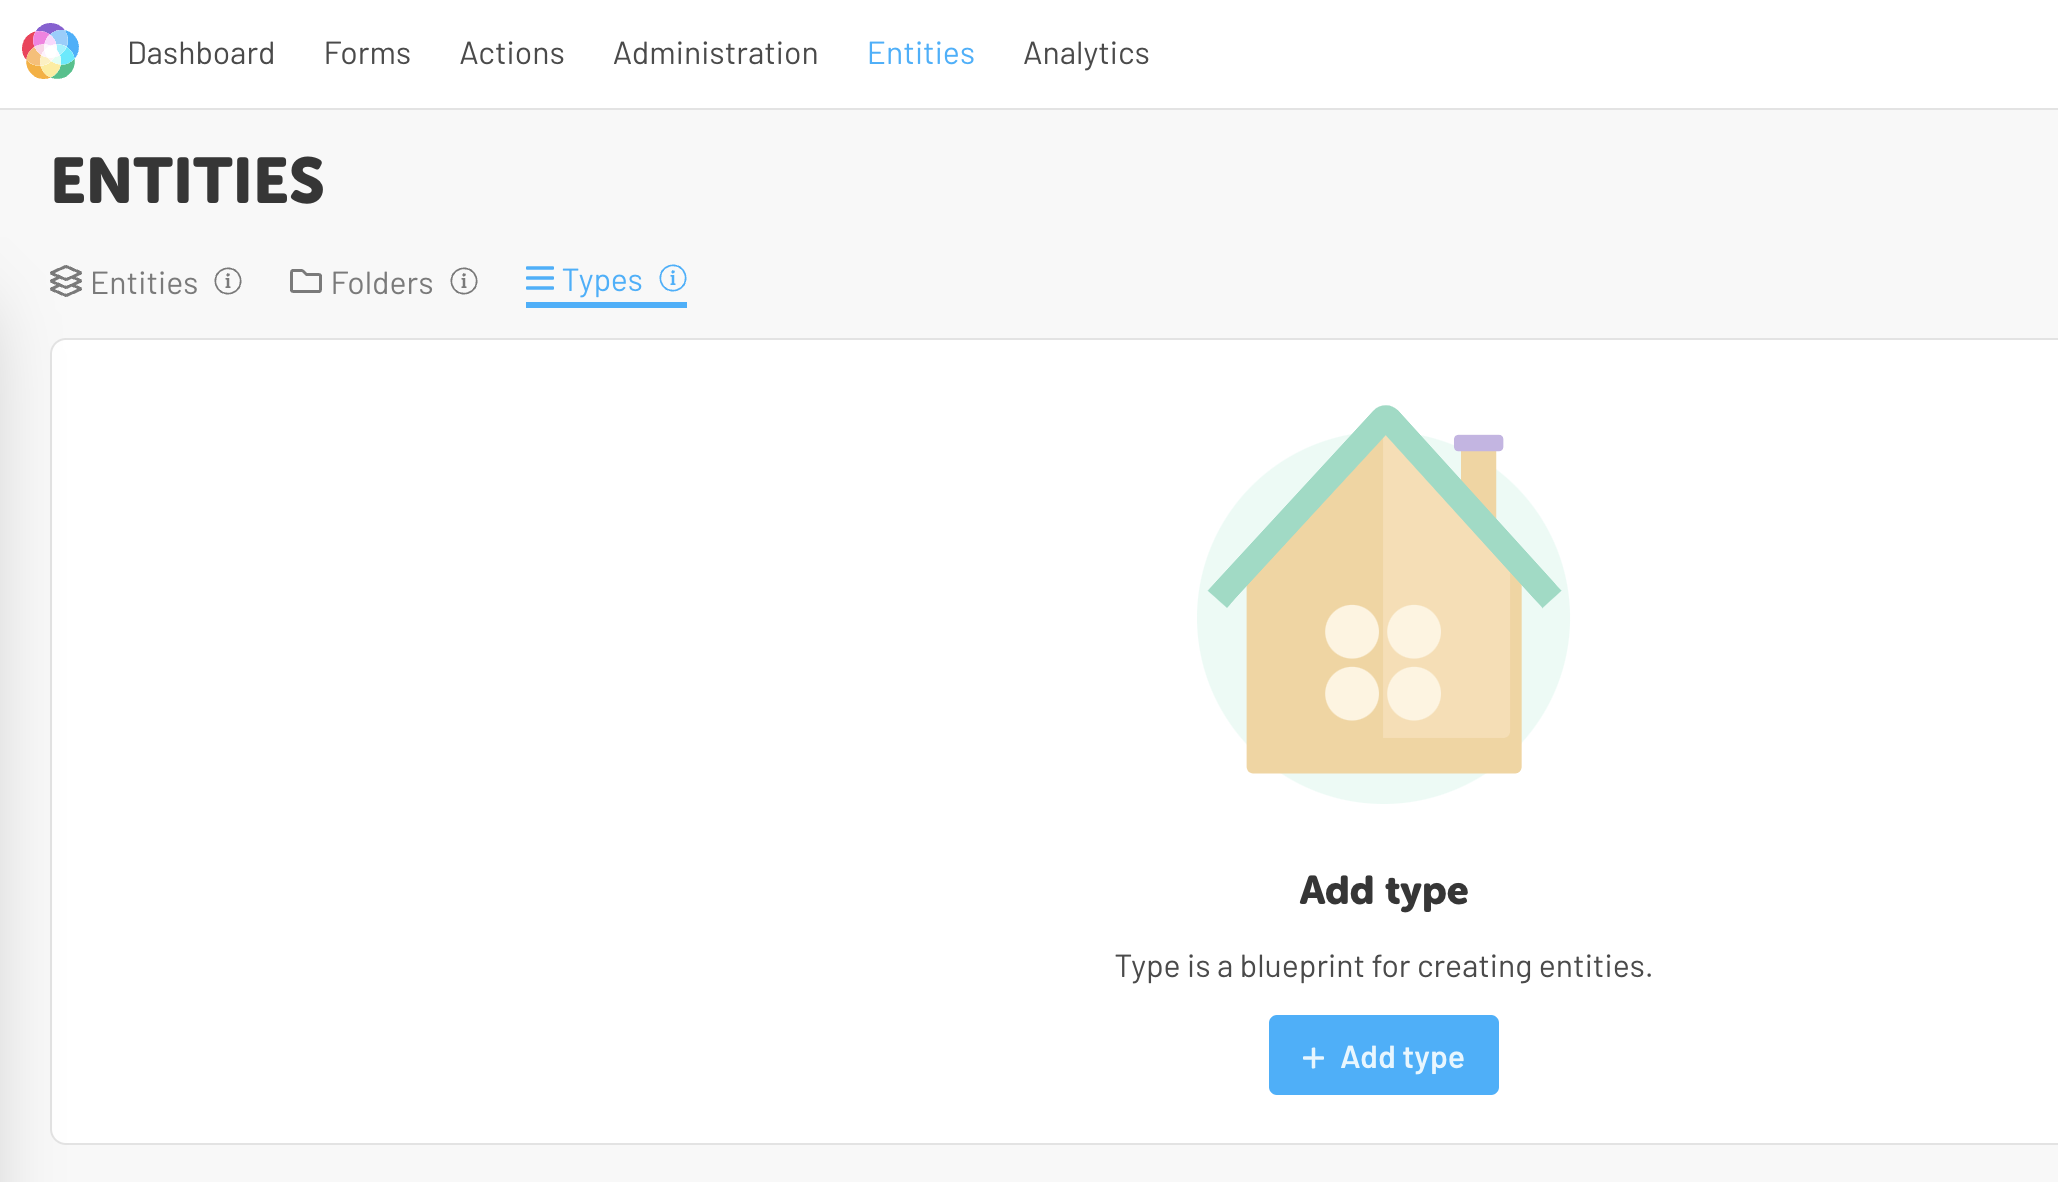Click the blueprint description text
This screenshot has width=2058, height=1182.
pos(1383,966)
